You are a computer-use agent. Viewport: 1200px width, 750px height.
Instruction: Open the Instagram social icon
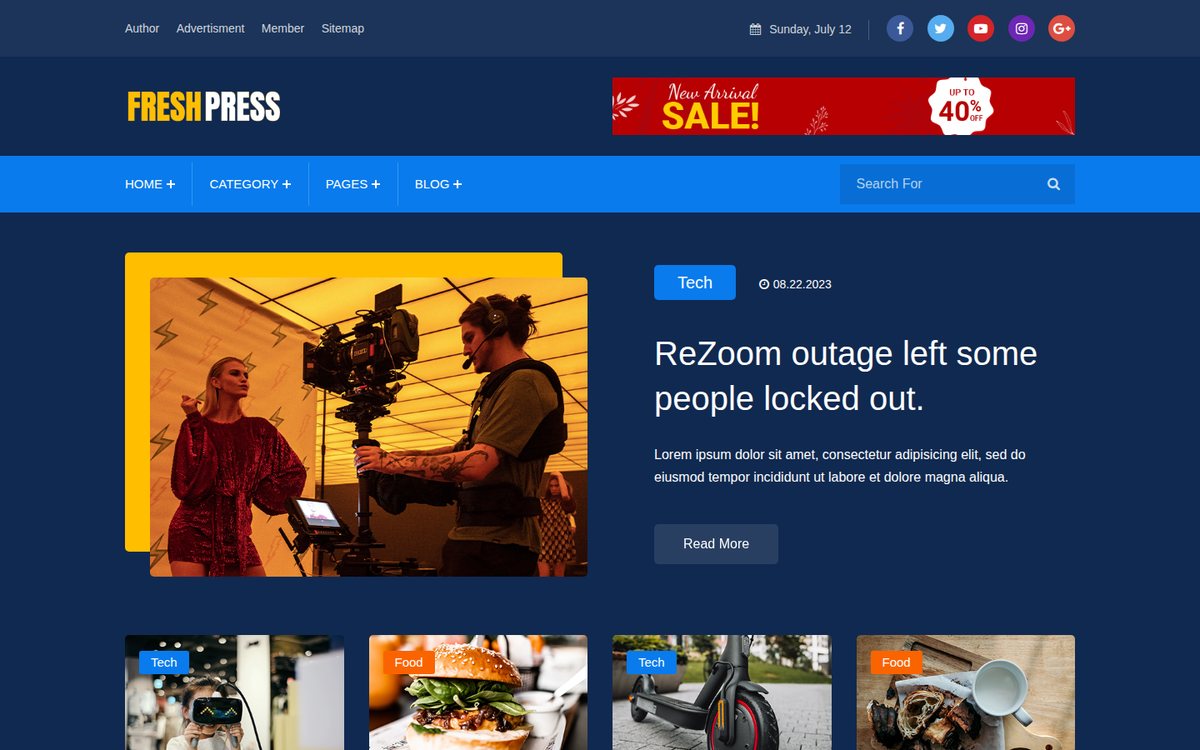[1021, 29]
